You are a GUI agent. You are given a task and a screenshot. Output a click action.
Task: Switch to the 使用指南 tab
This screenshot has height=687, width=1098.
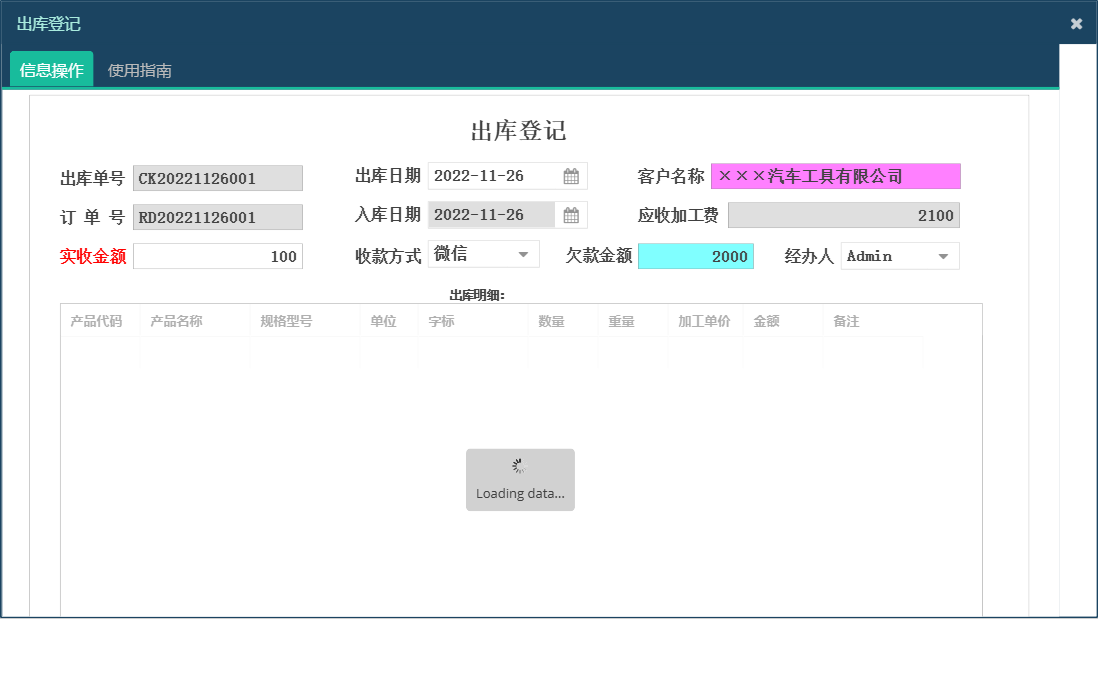tap(139, 70)
